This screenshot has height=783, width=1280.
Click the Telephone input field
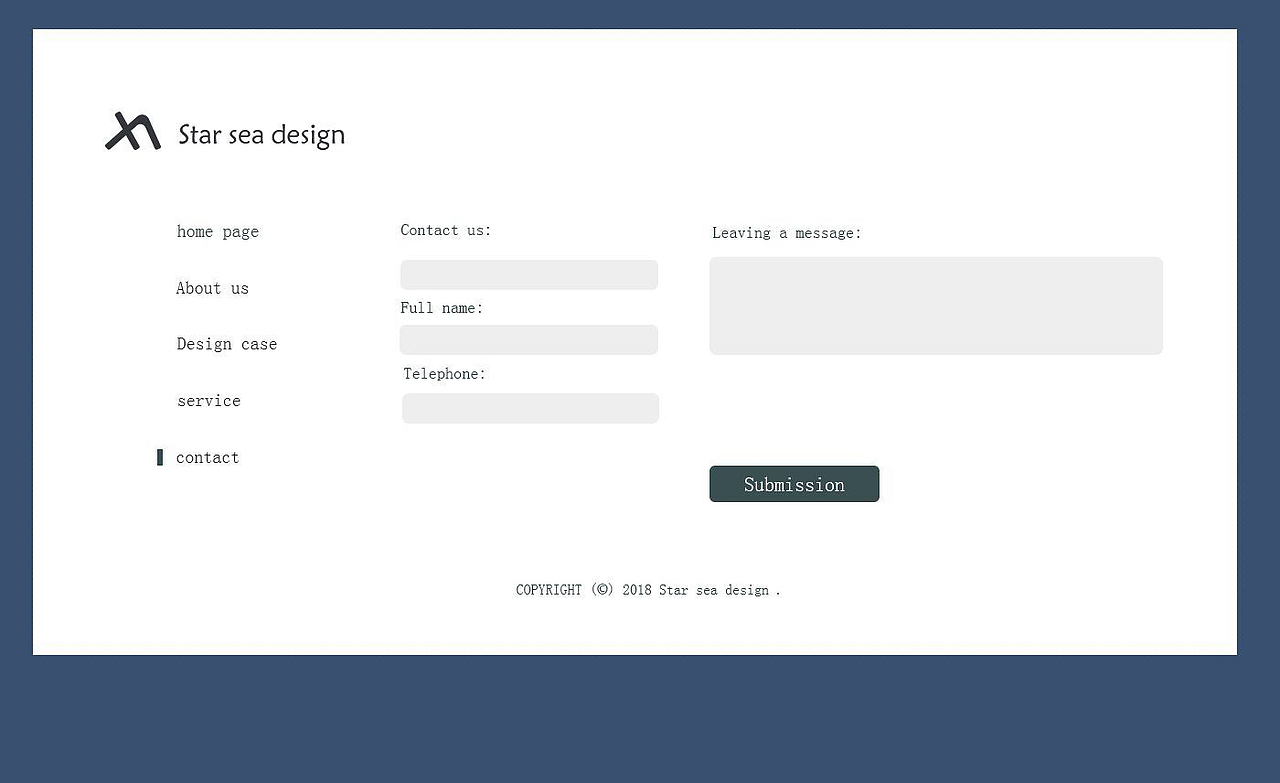(x=530, y=408)
